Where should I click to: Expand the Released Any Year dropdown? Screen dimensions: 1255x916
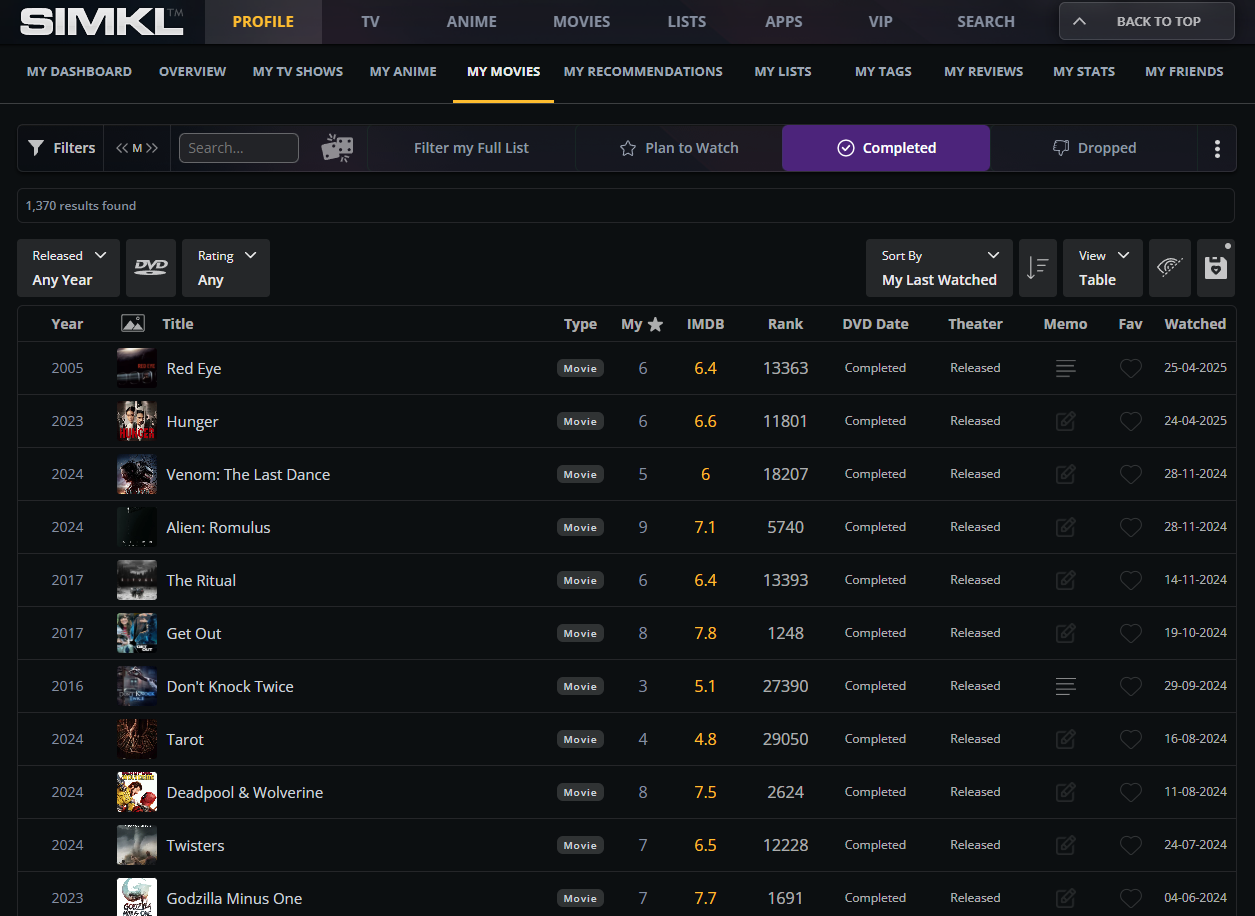(68, 268)
